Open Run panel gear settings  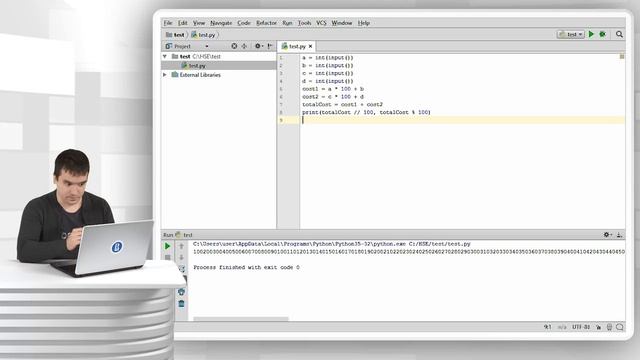(607, 235)
